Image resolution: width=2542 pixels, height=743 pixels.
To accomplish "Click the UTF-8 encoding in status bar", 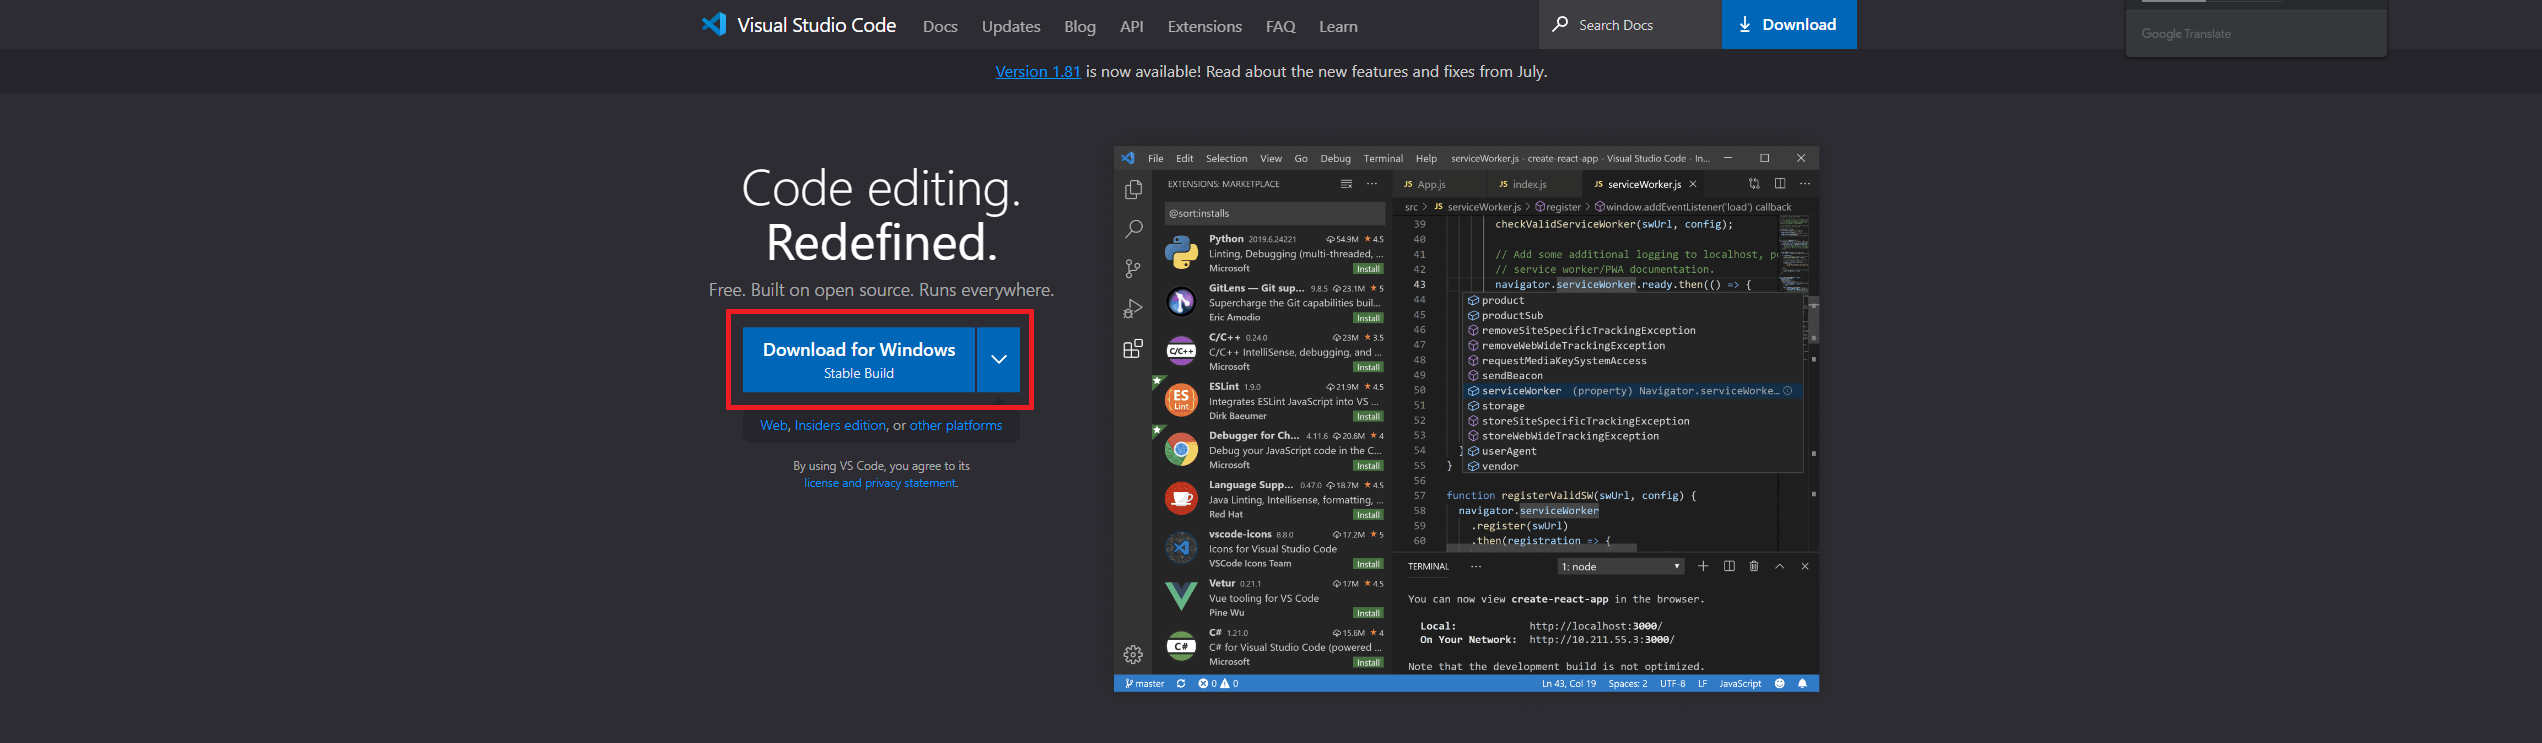I will [1673, 684].
